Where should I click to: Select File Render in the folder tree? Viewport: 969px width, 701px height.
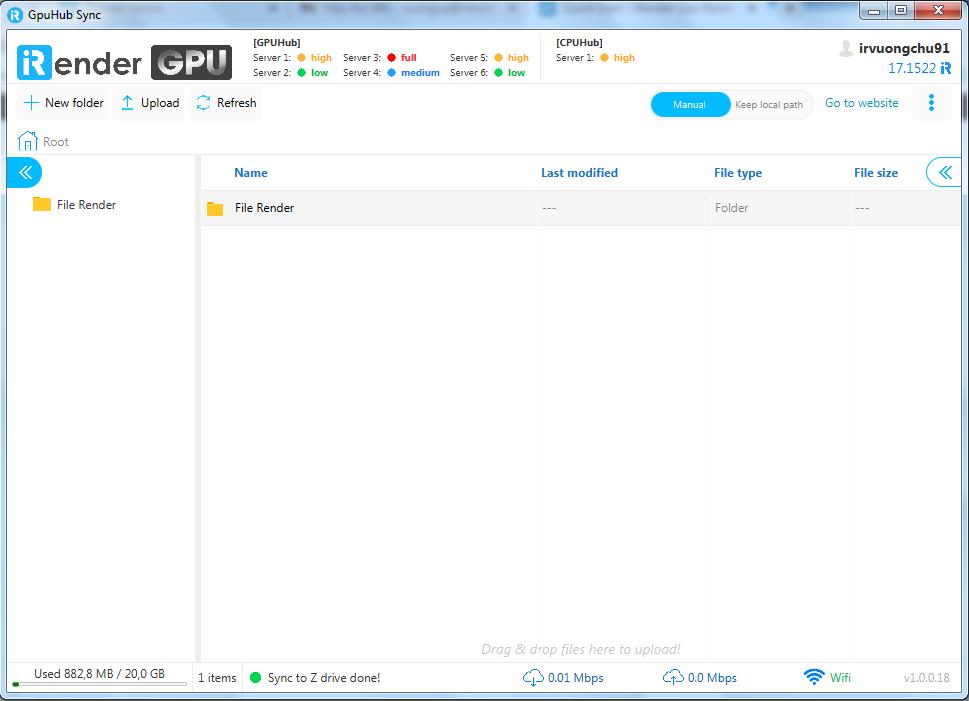[x=86, y=204]
